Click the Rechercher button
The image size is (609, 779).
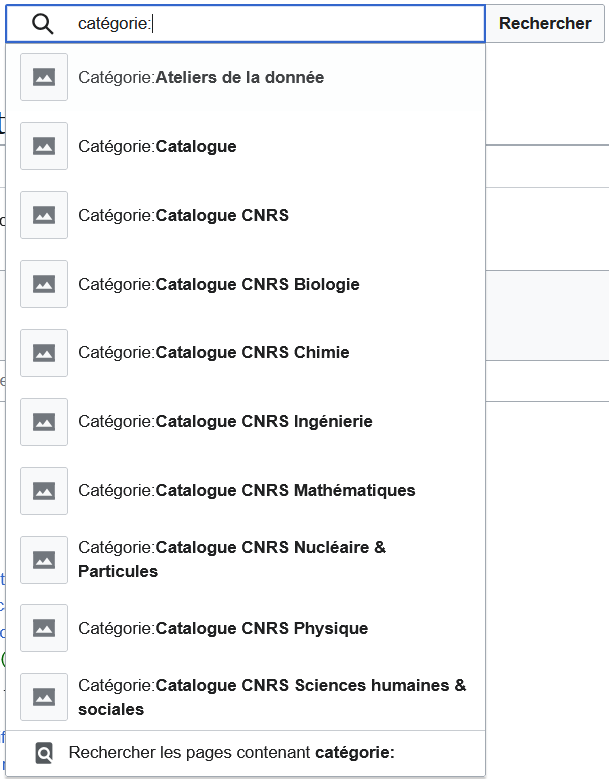tap(545, 23)
